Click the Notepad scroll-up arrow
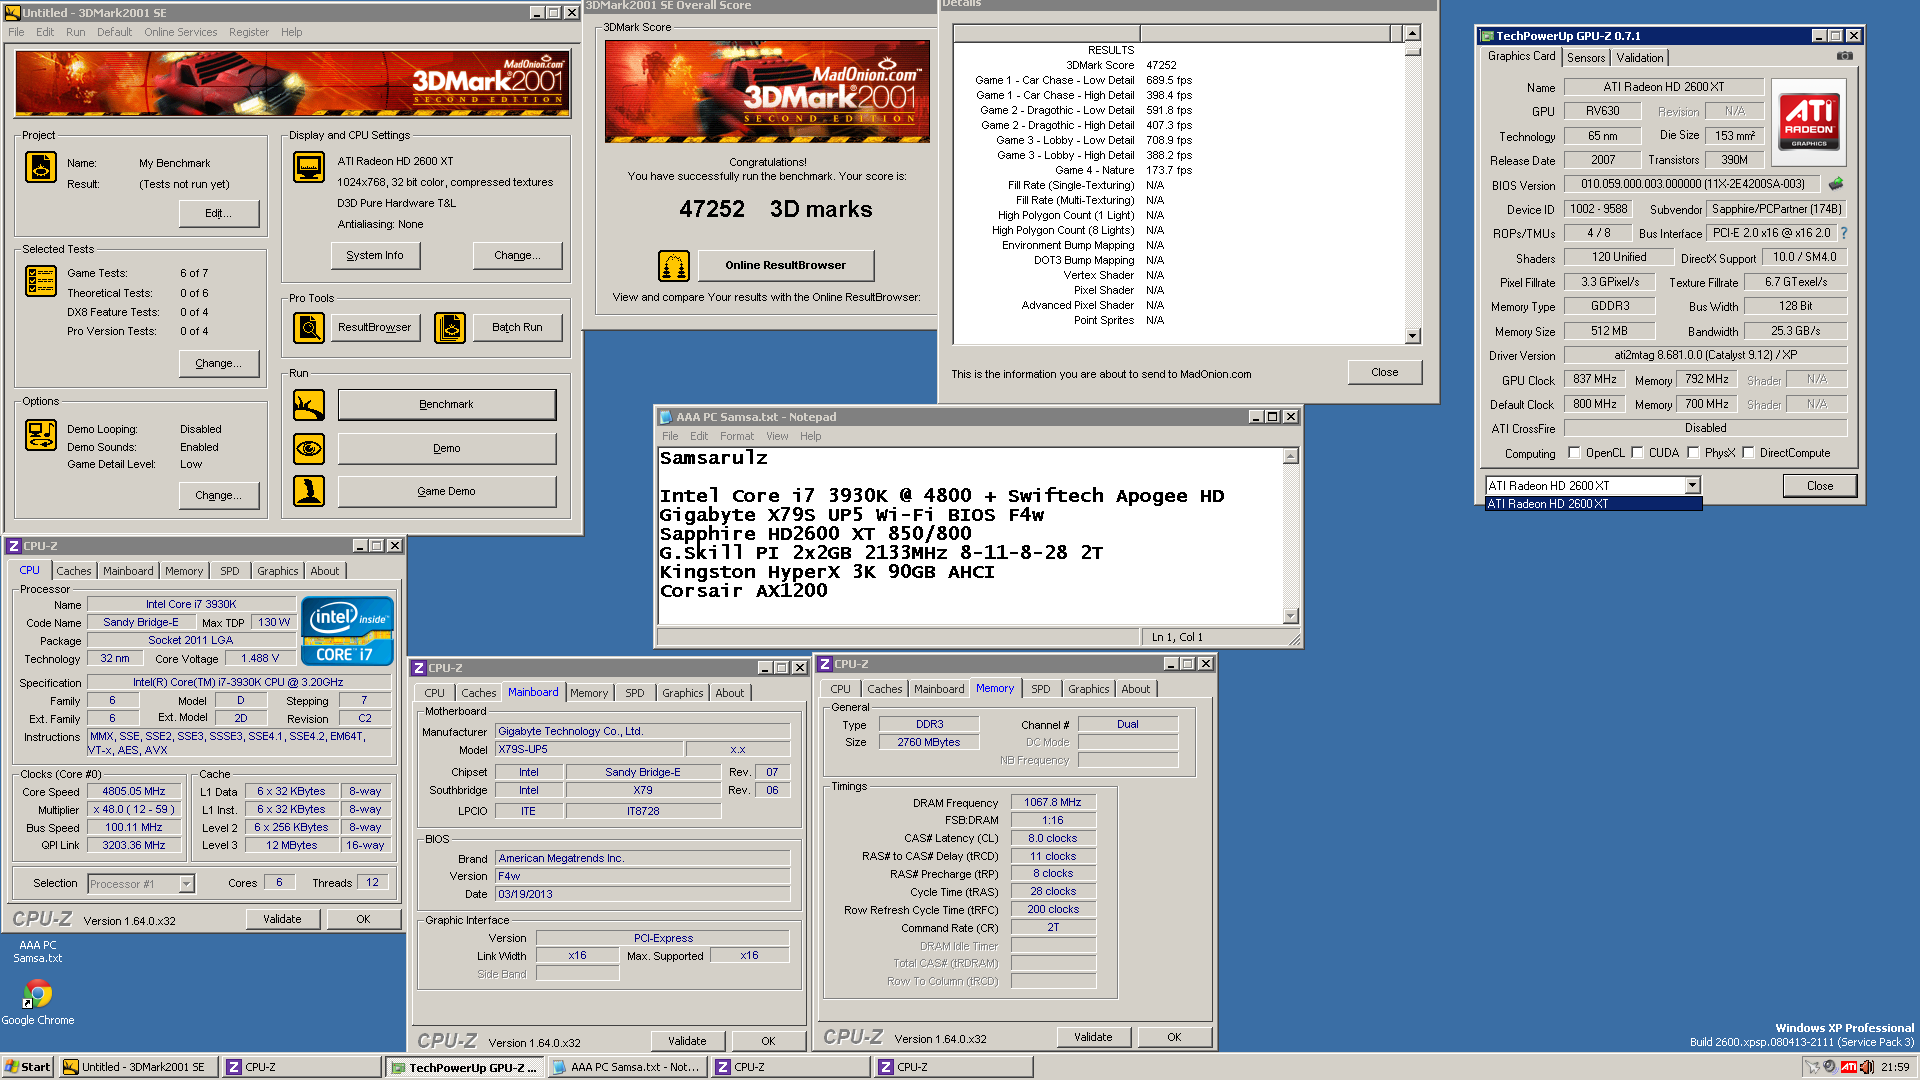Viewport: 1920px width, 1080px height. coord(1290,456)
